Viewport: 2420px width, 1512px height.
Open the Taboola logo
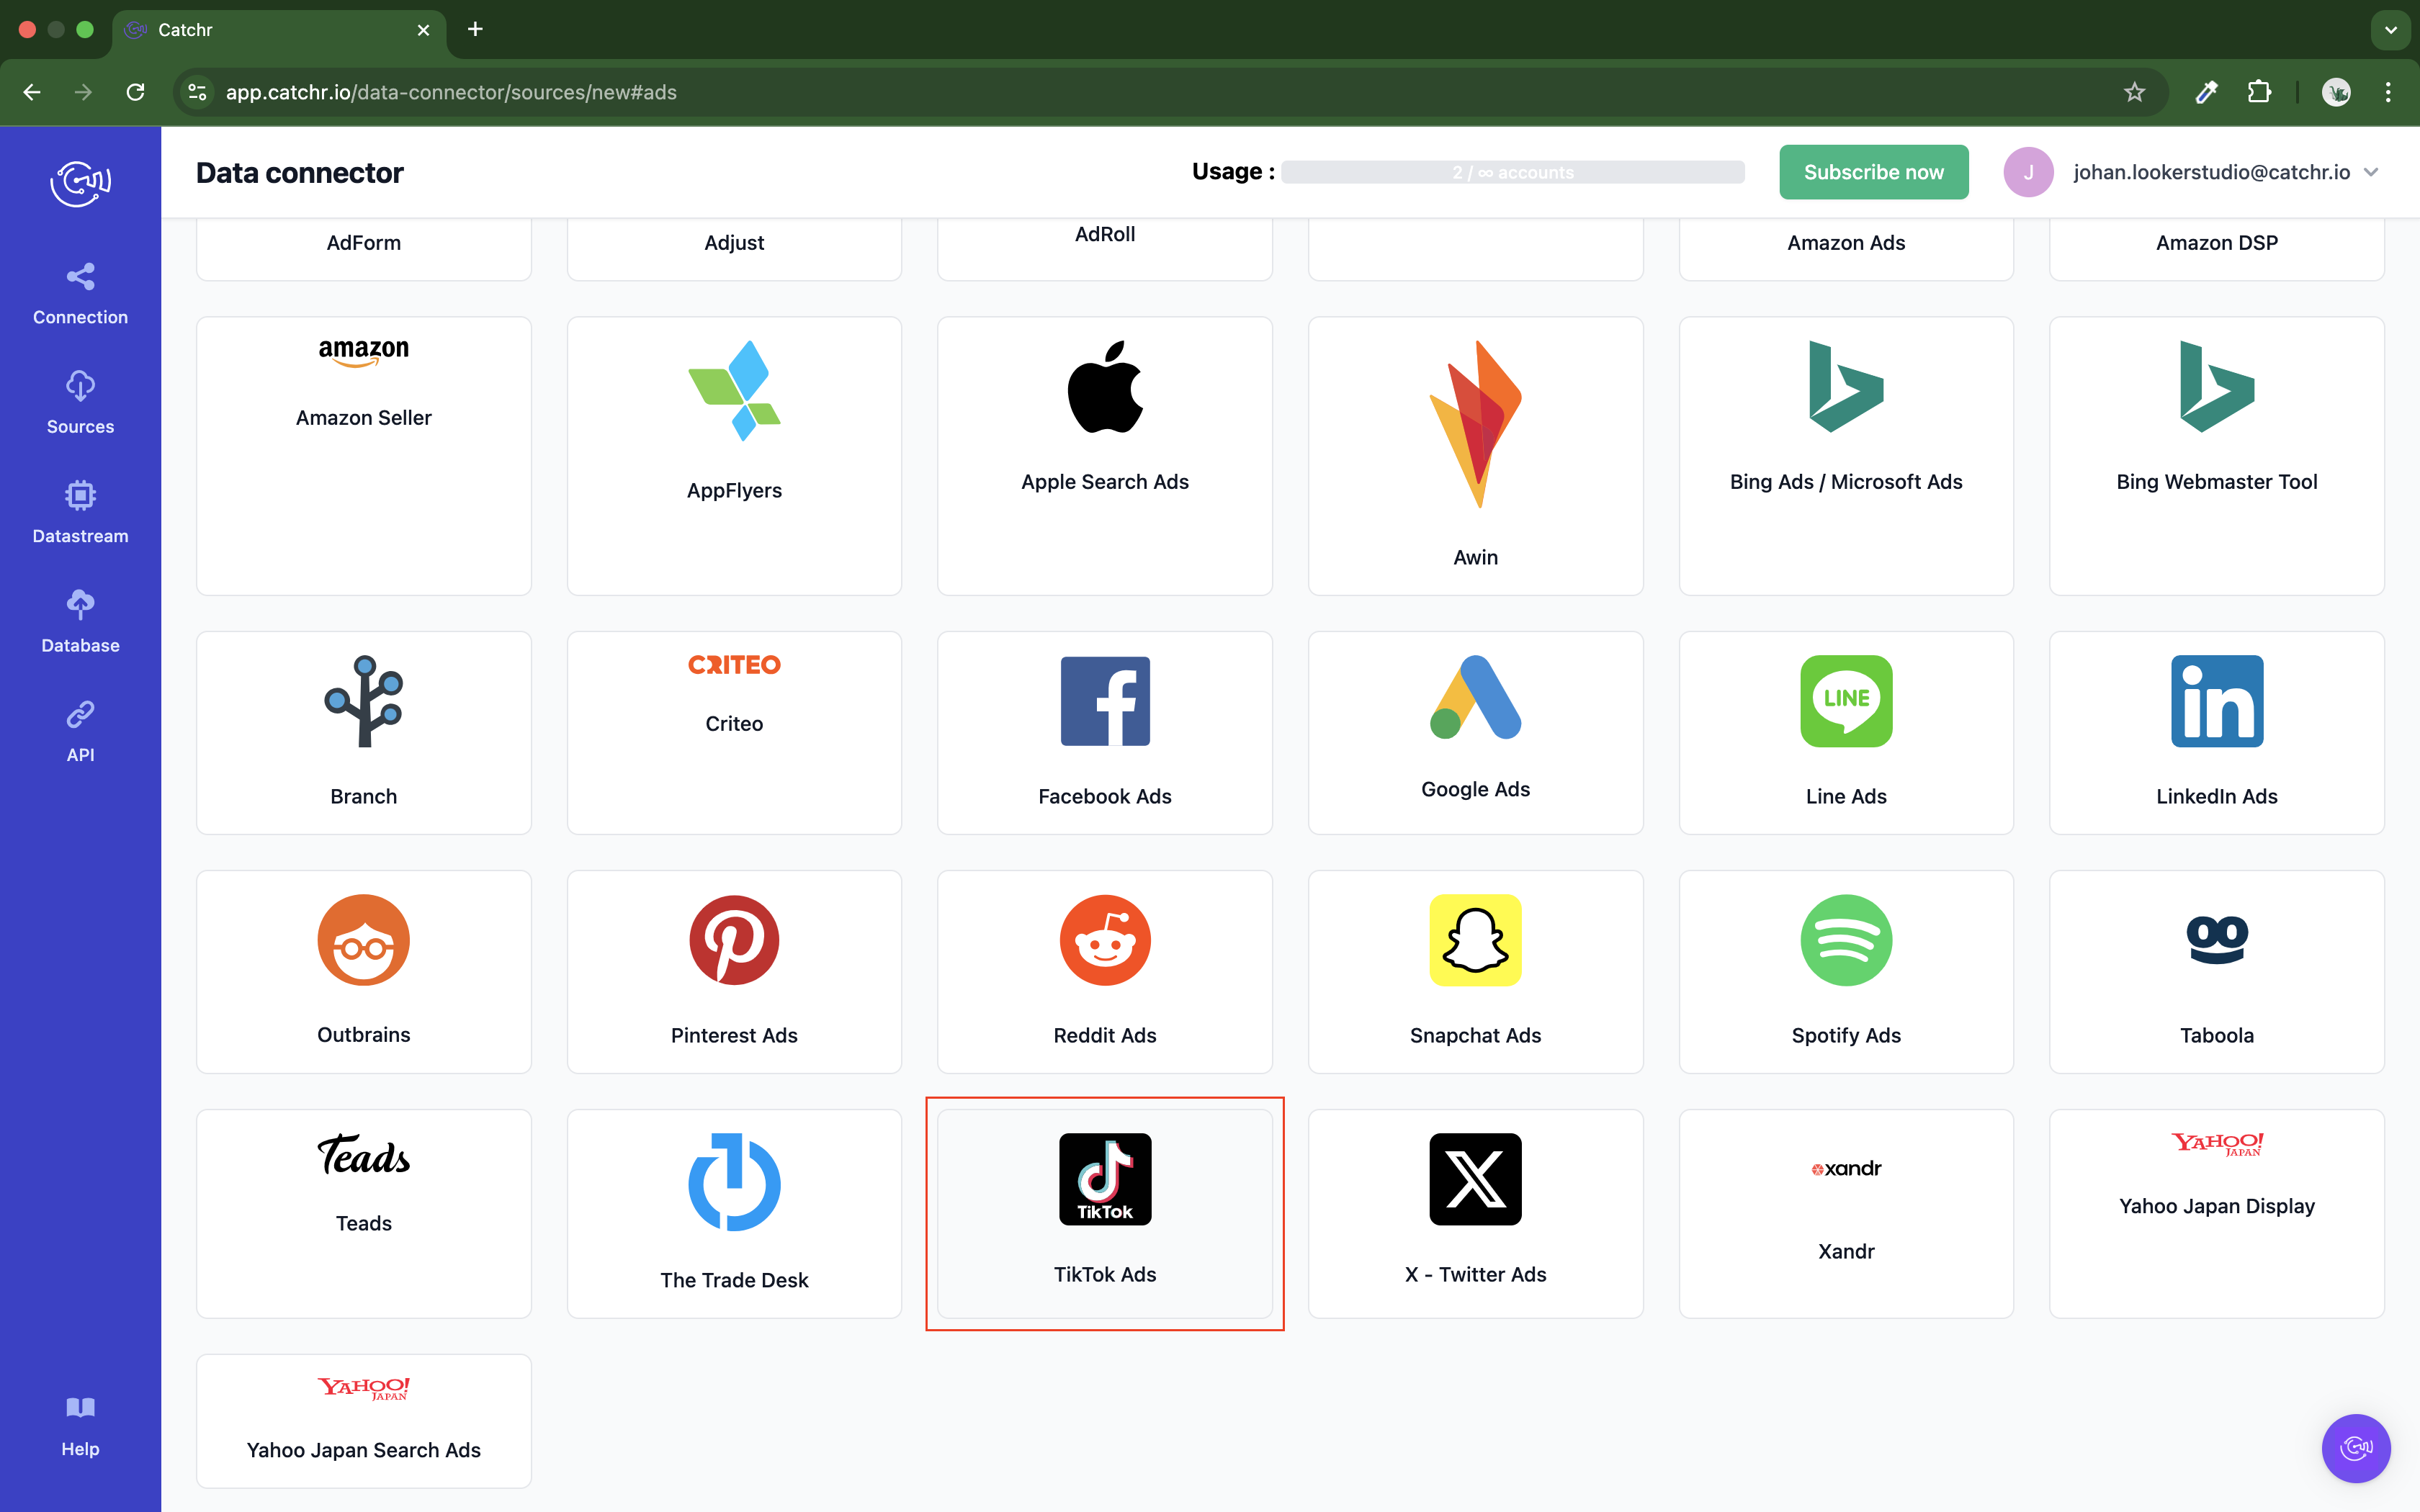point(2216,940)
